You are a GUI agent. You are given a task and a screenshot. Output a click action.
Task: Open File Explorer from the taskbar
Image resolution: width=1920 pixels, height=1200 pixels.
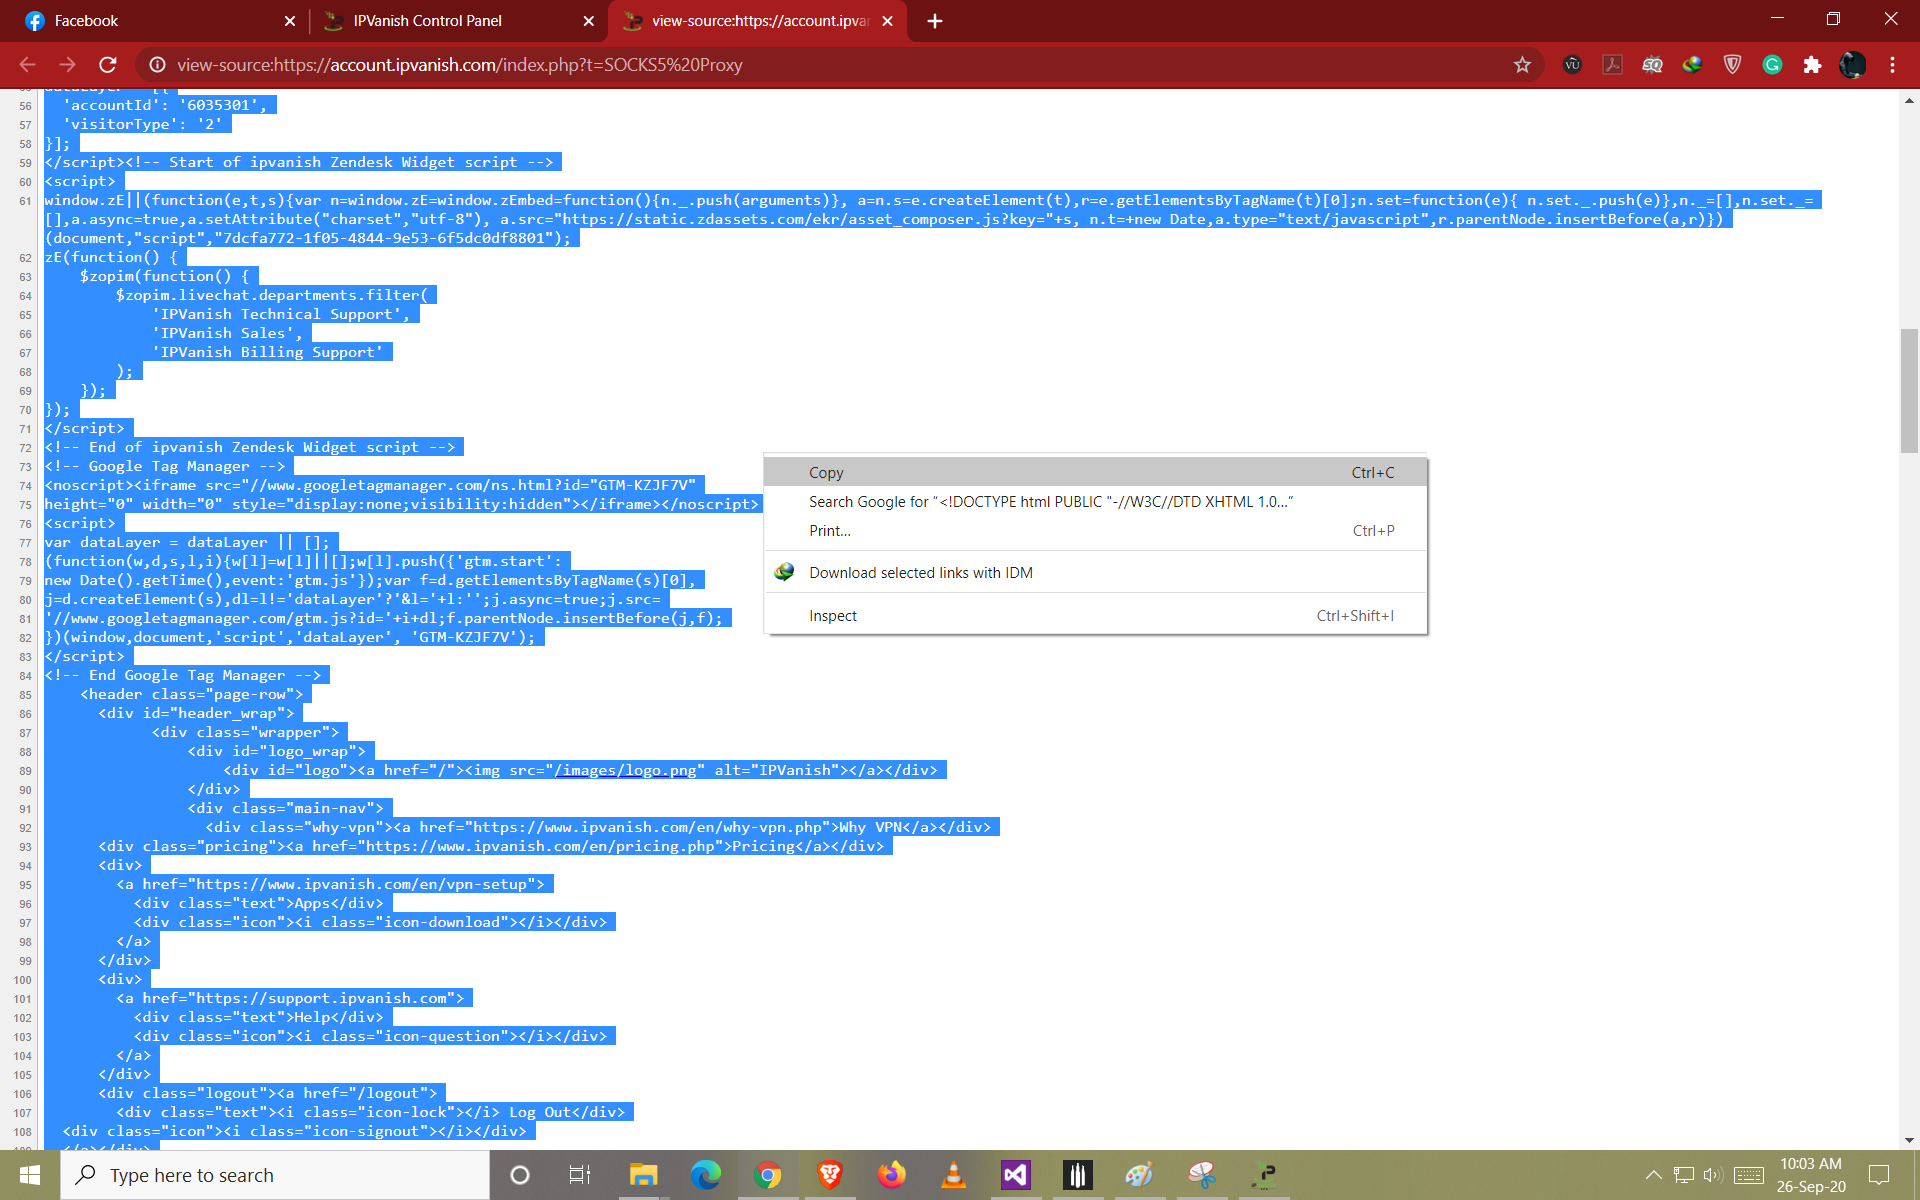click(x=643, y=1175)
